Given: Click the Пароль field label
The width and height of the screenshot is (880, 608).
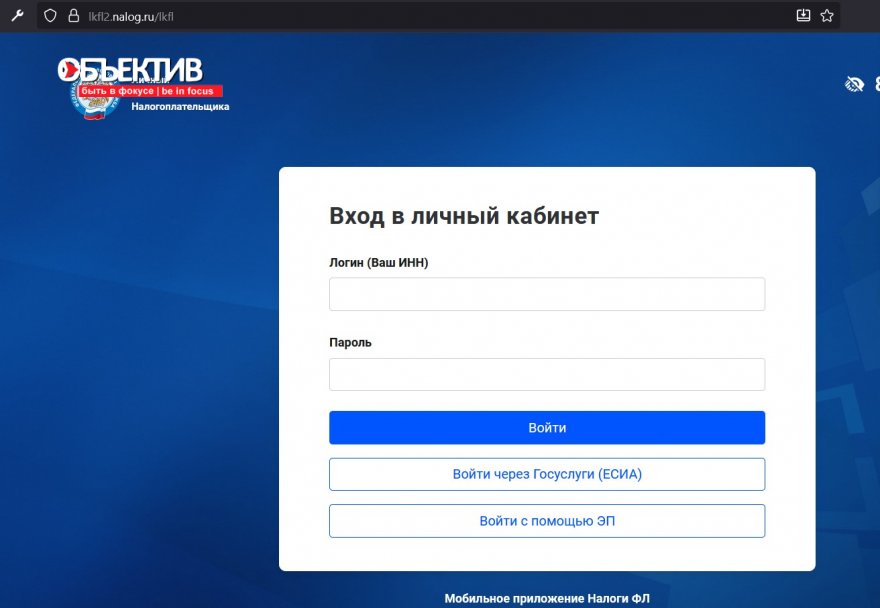Looking at the screenshot, I should click(350, 342).
